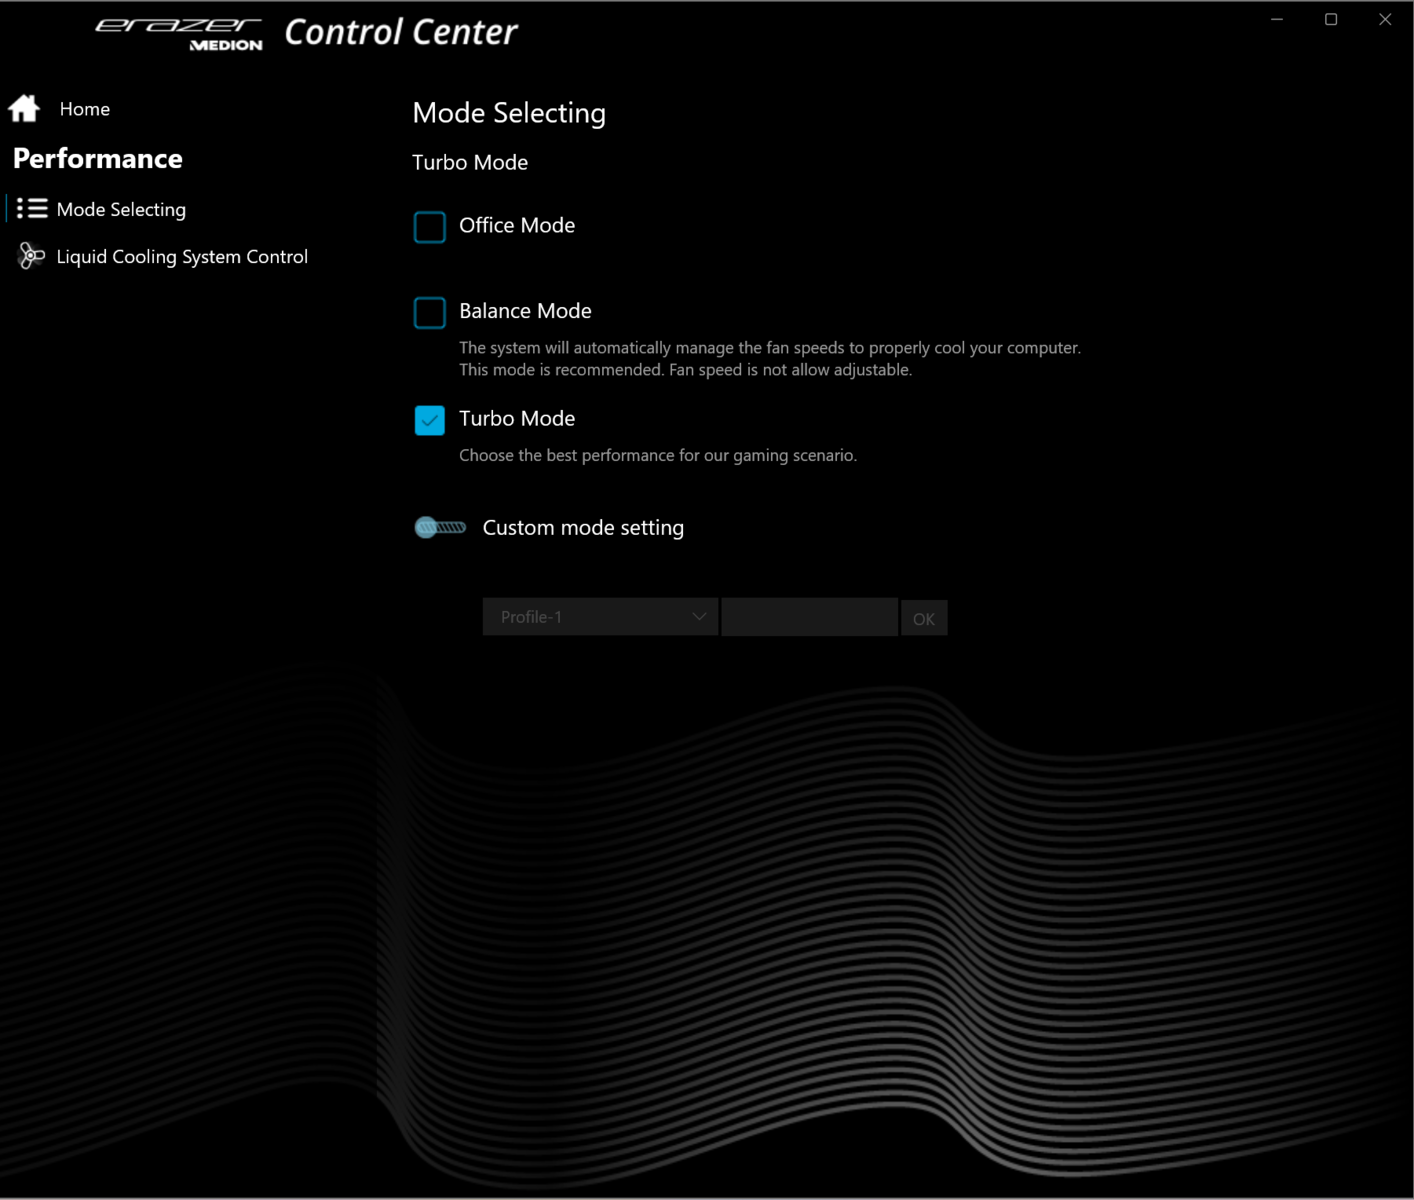Click the Performance section heading
This screenshot has height=1200, width=1414.
[x=98, y=158]
